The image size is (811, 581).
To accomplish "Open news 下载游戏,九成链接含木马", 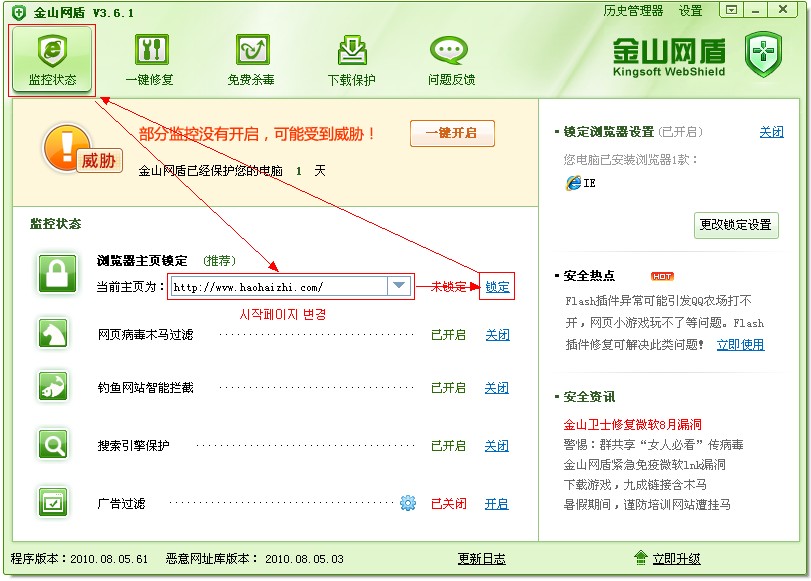I will coord(635,485).
